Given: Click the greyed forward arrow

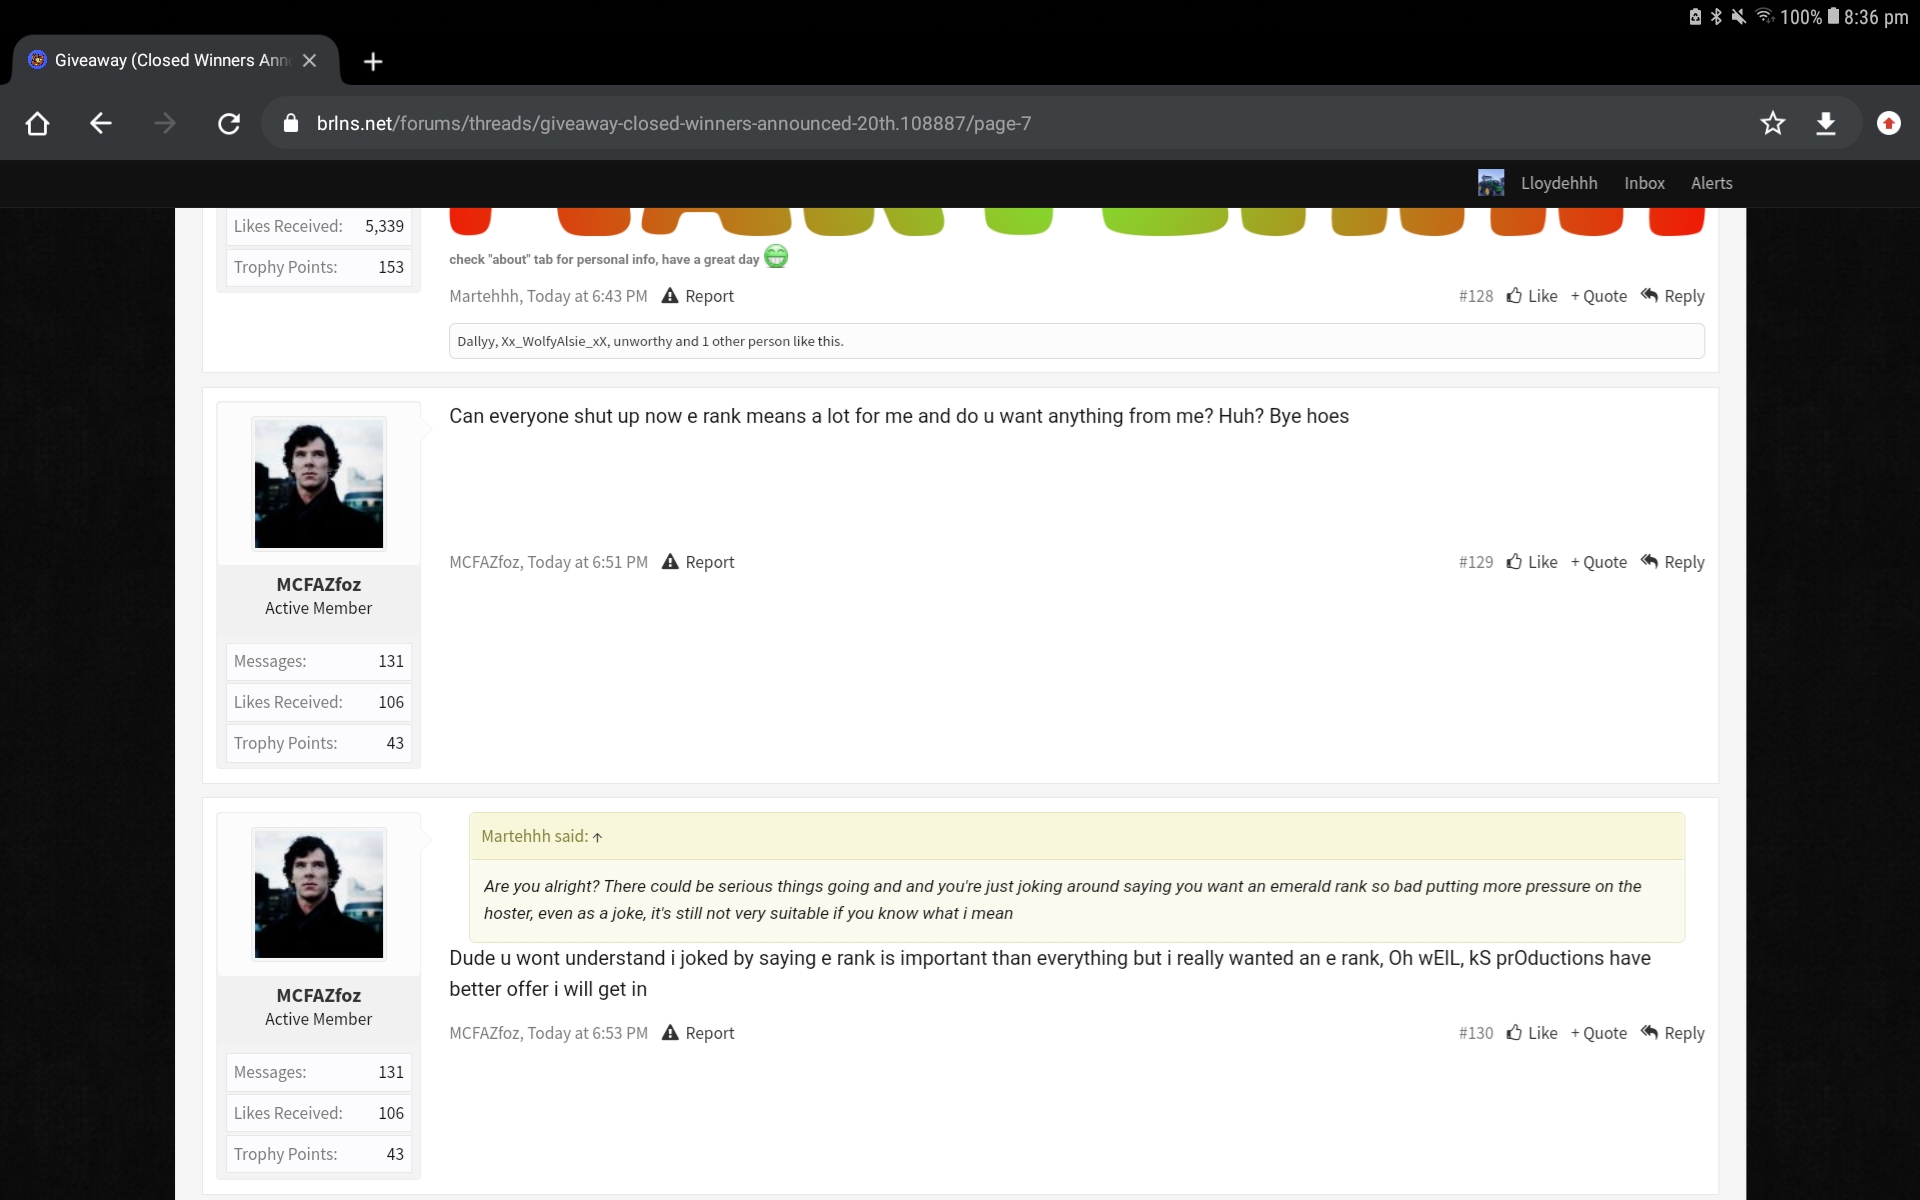Looking at the screenshot, I should [165, 123].
